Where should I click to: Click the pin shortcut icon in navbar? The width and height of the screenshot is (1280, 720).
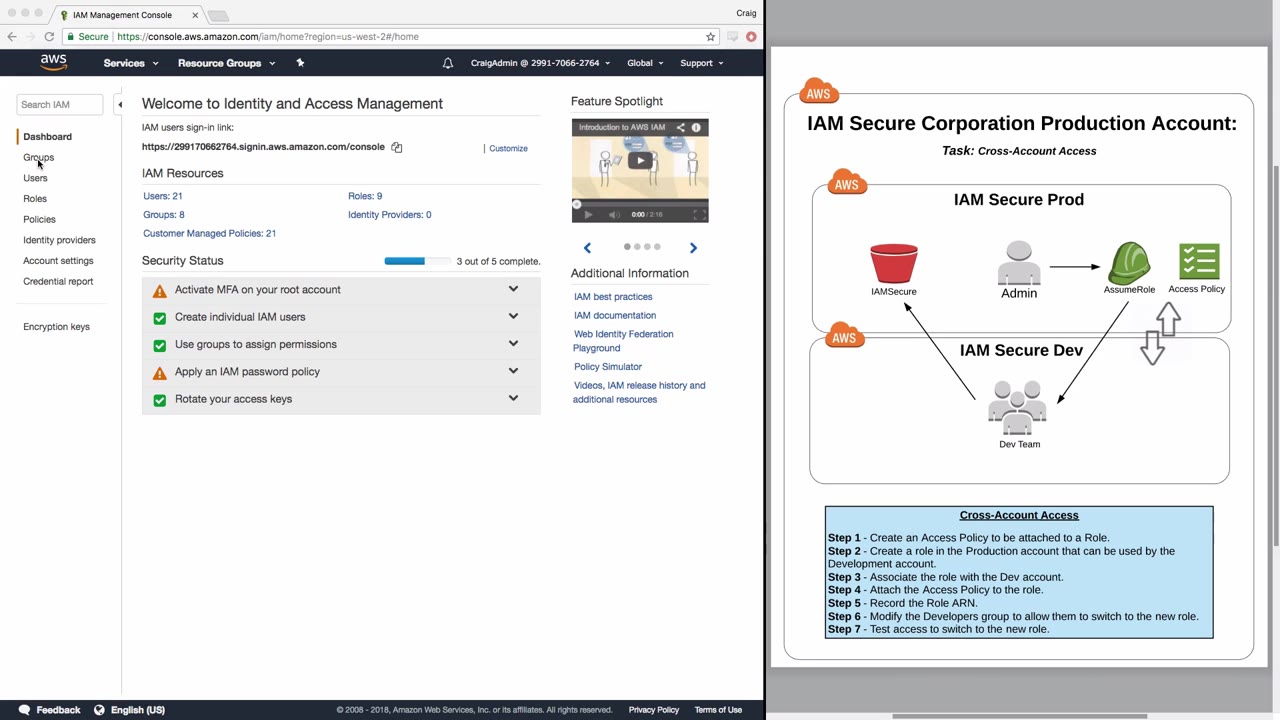click(x=300, y=63)
